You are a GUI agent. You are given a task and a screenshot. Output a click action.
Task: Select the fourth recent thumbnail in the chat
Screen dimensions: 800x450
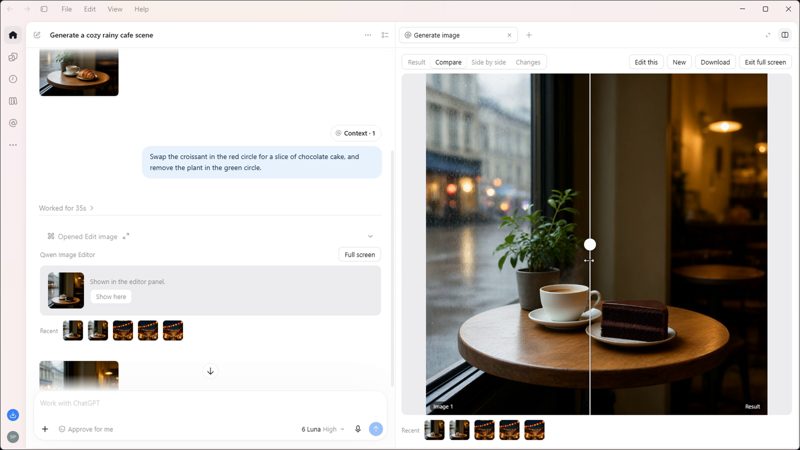(148, 331)
